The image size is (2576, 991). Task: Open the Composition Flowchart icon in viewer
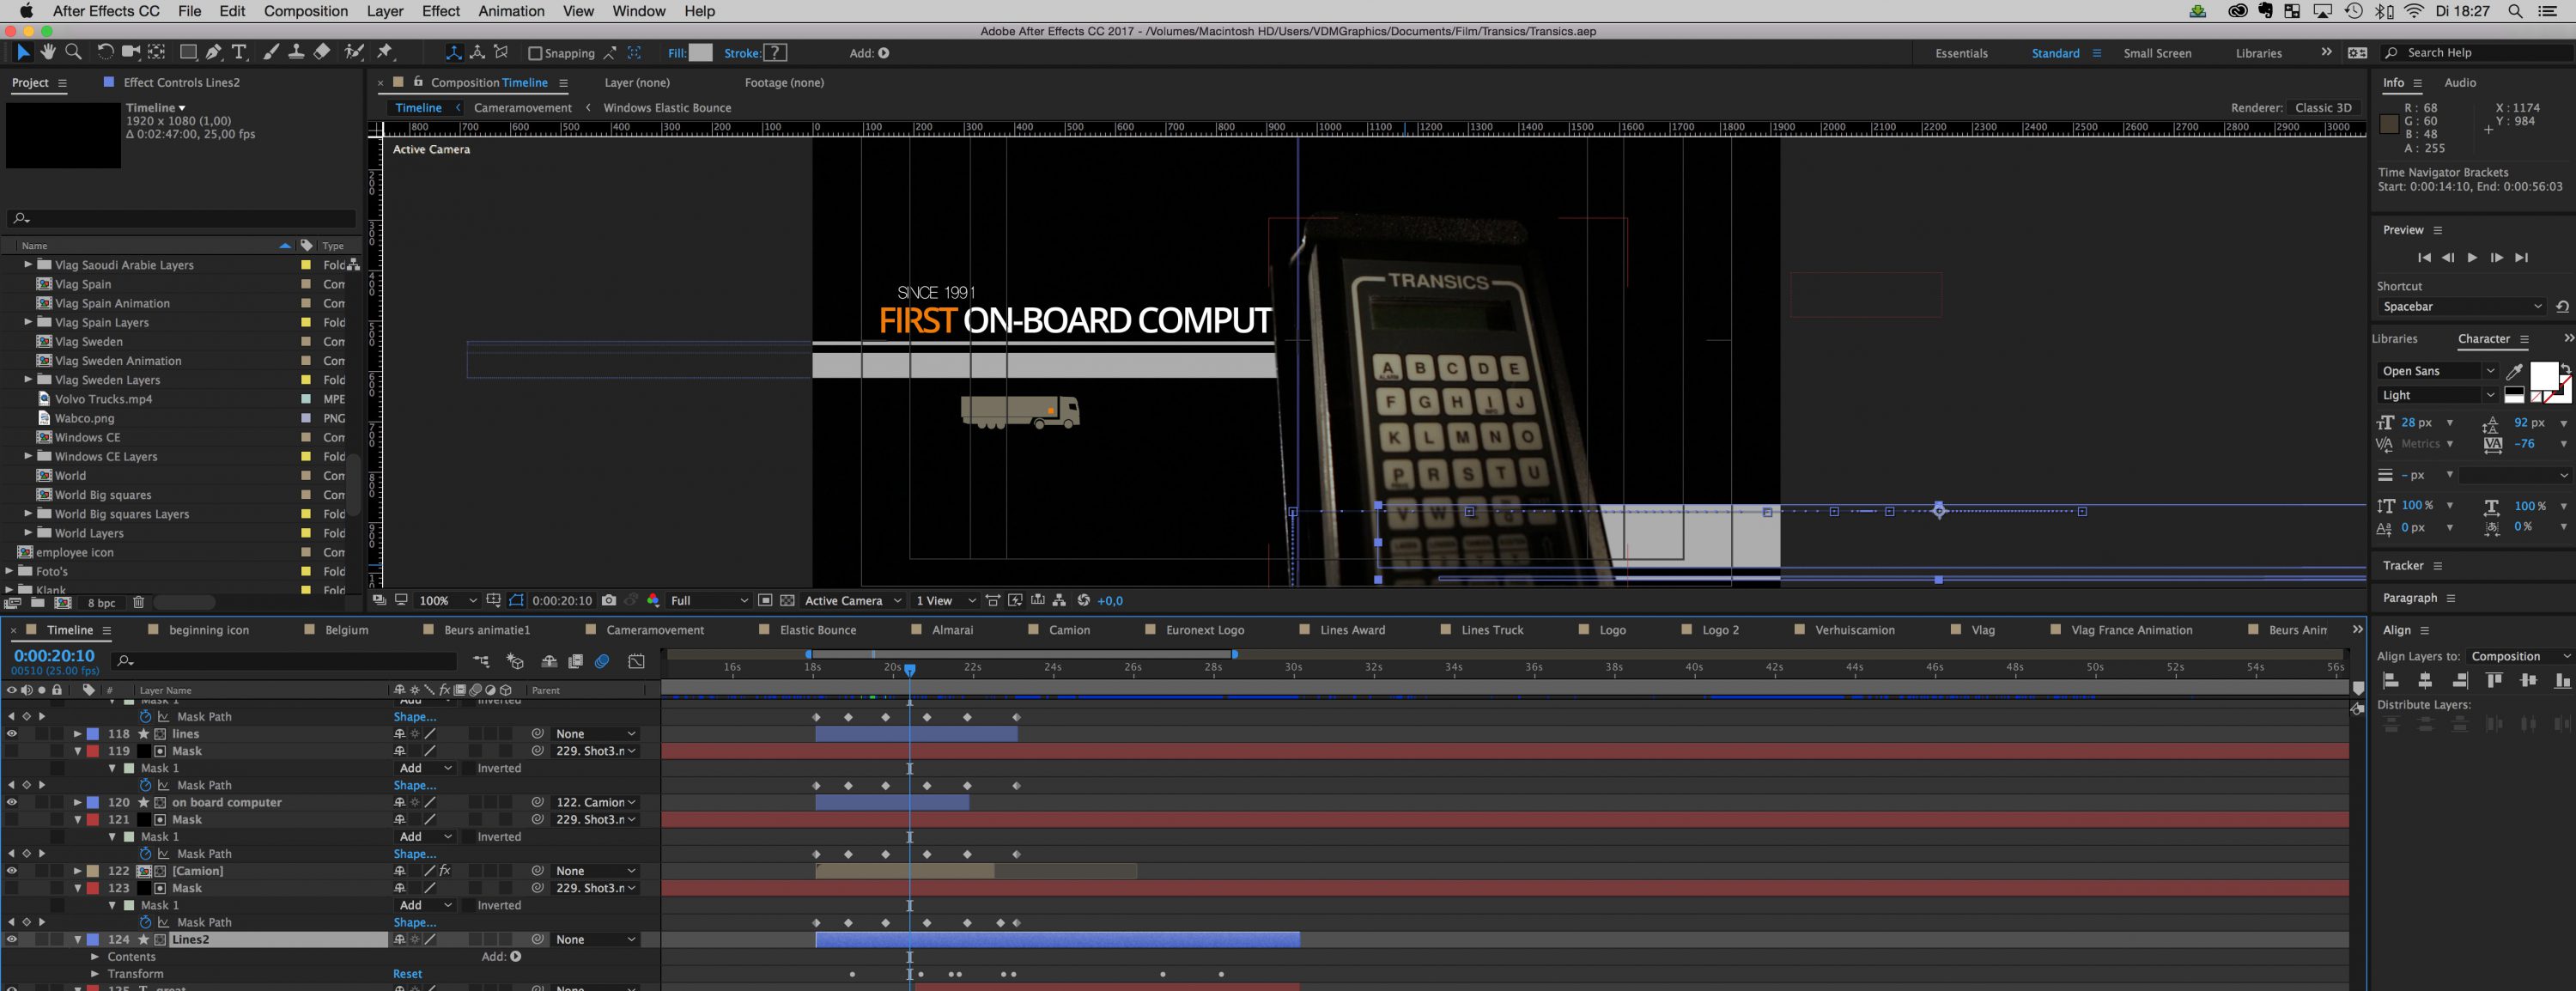click(1059, 600)
